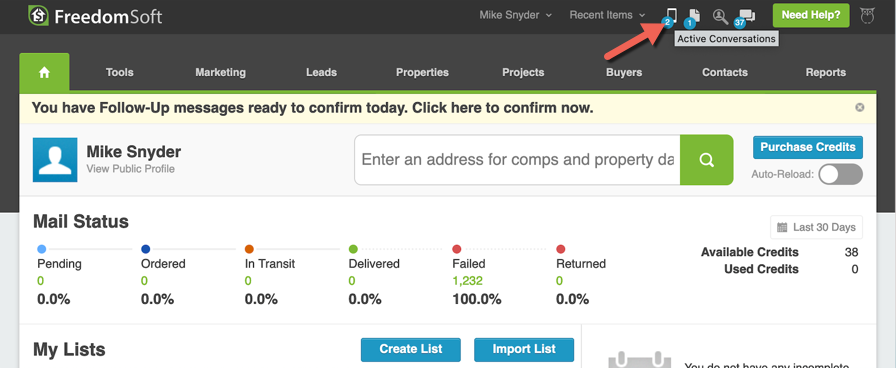
Task: Go to the Home tab icon
Action: [45, 72]
